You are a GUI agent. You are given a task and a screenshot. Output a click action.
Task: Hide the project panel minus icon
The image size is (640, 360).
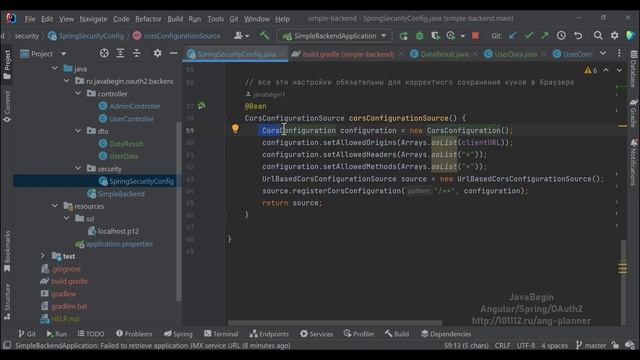(x=173, y=53)
